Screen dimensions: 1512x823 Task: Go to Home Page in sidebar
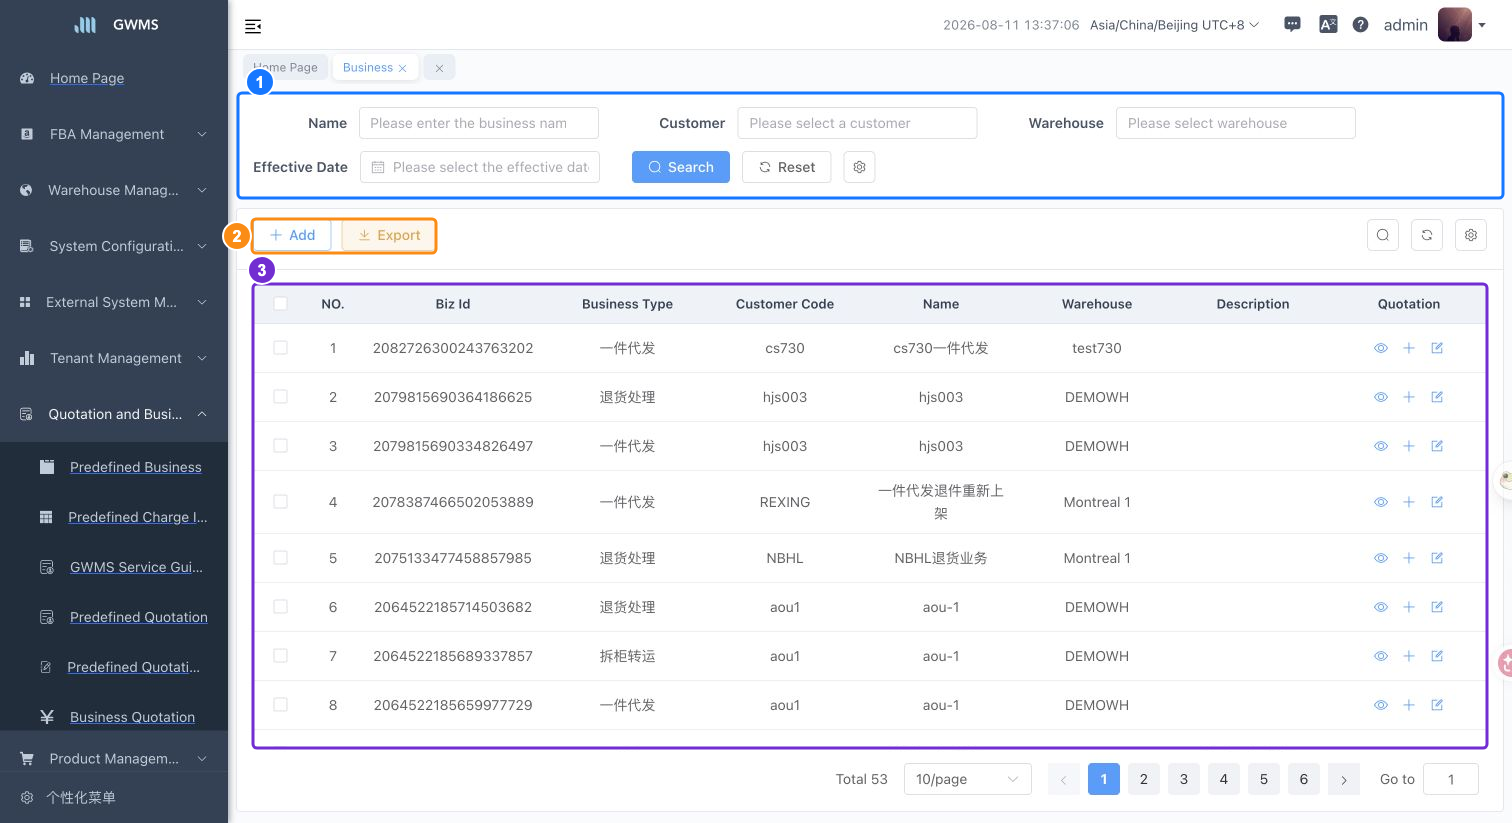pyautogui.click(x=87, y=78)
